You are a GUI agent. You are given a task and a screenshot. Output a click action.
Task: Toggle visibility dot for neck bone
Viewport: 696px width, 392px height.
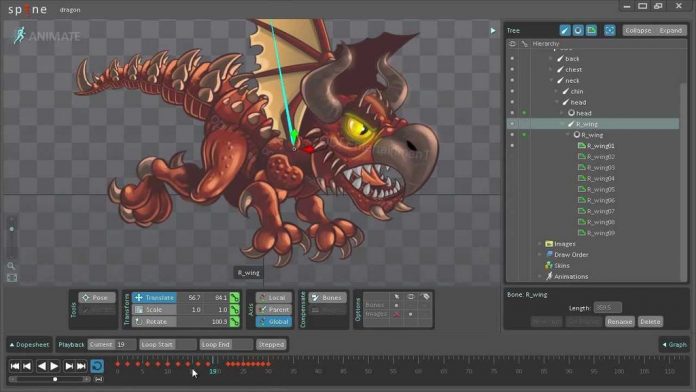click(x=512, y=80)
